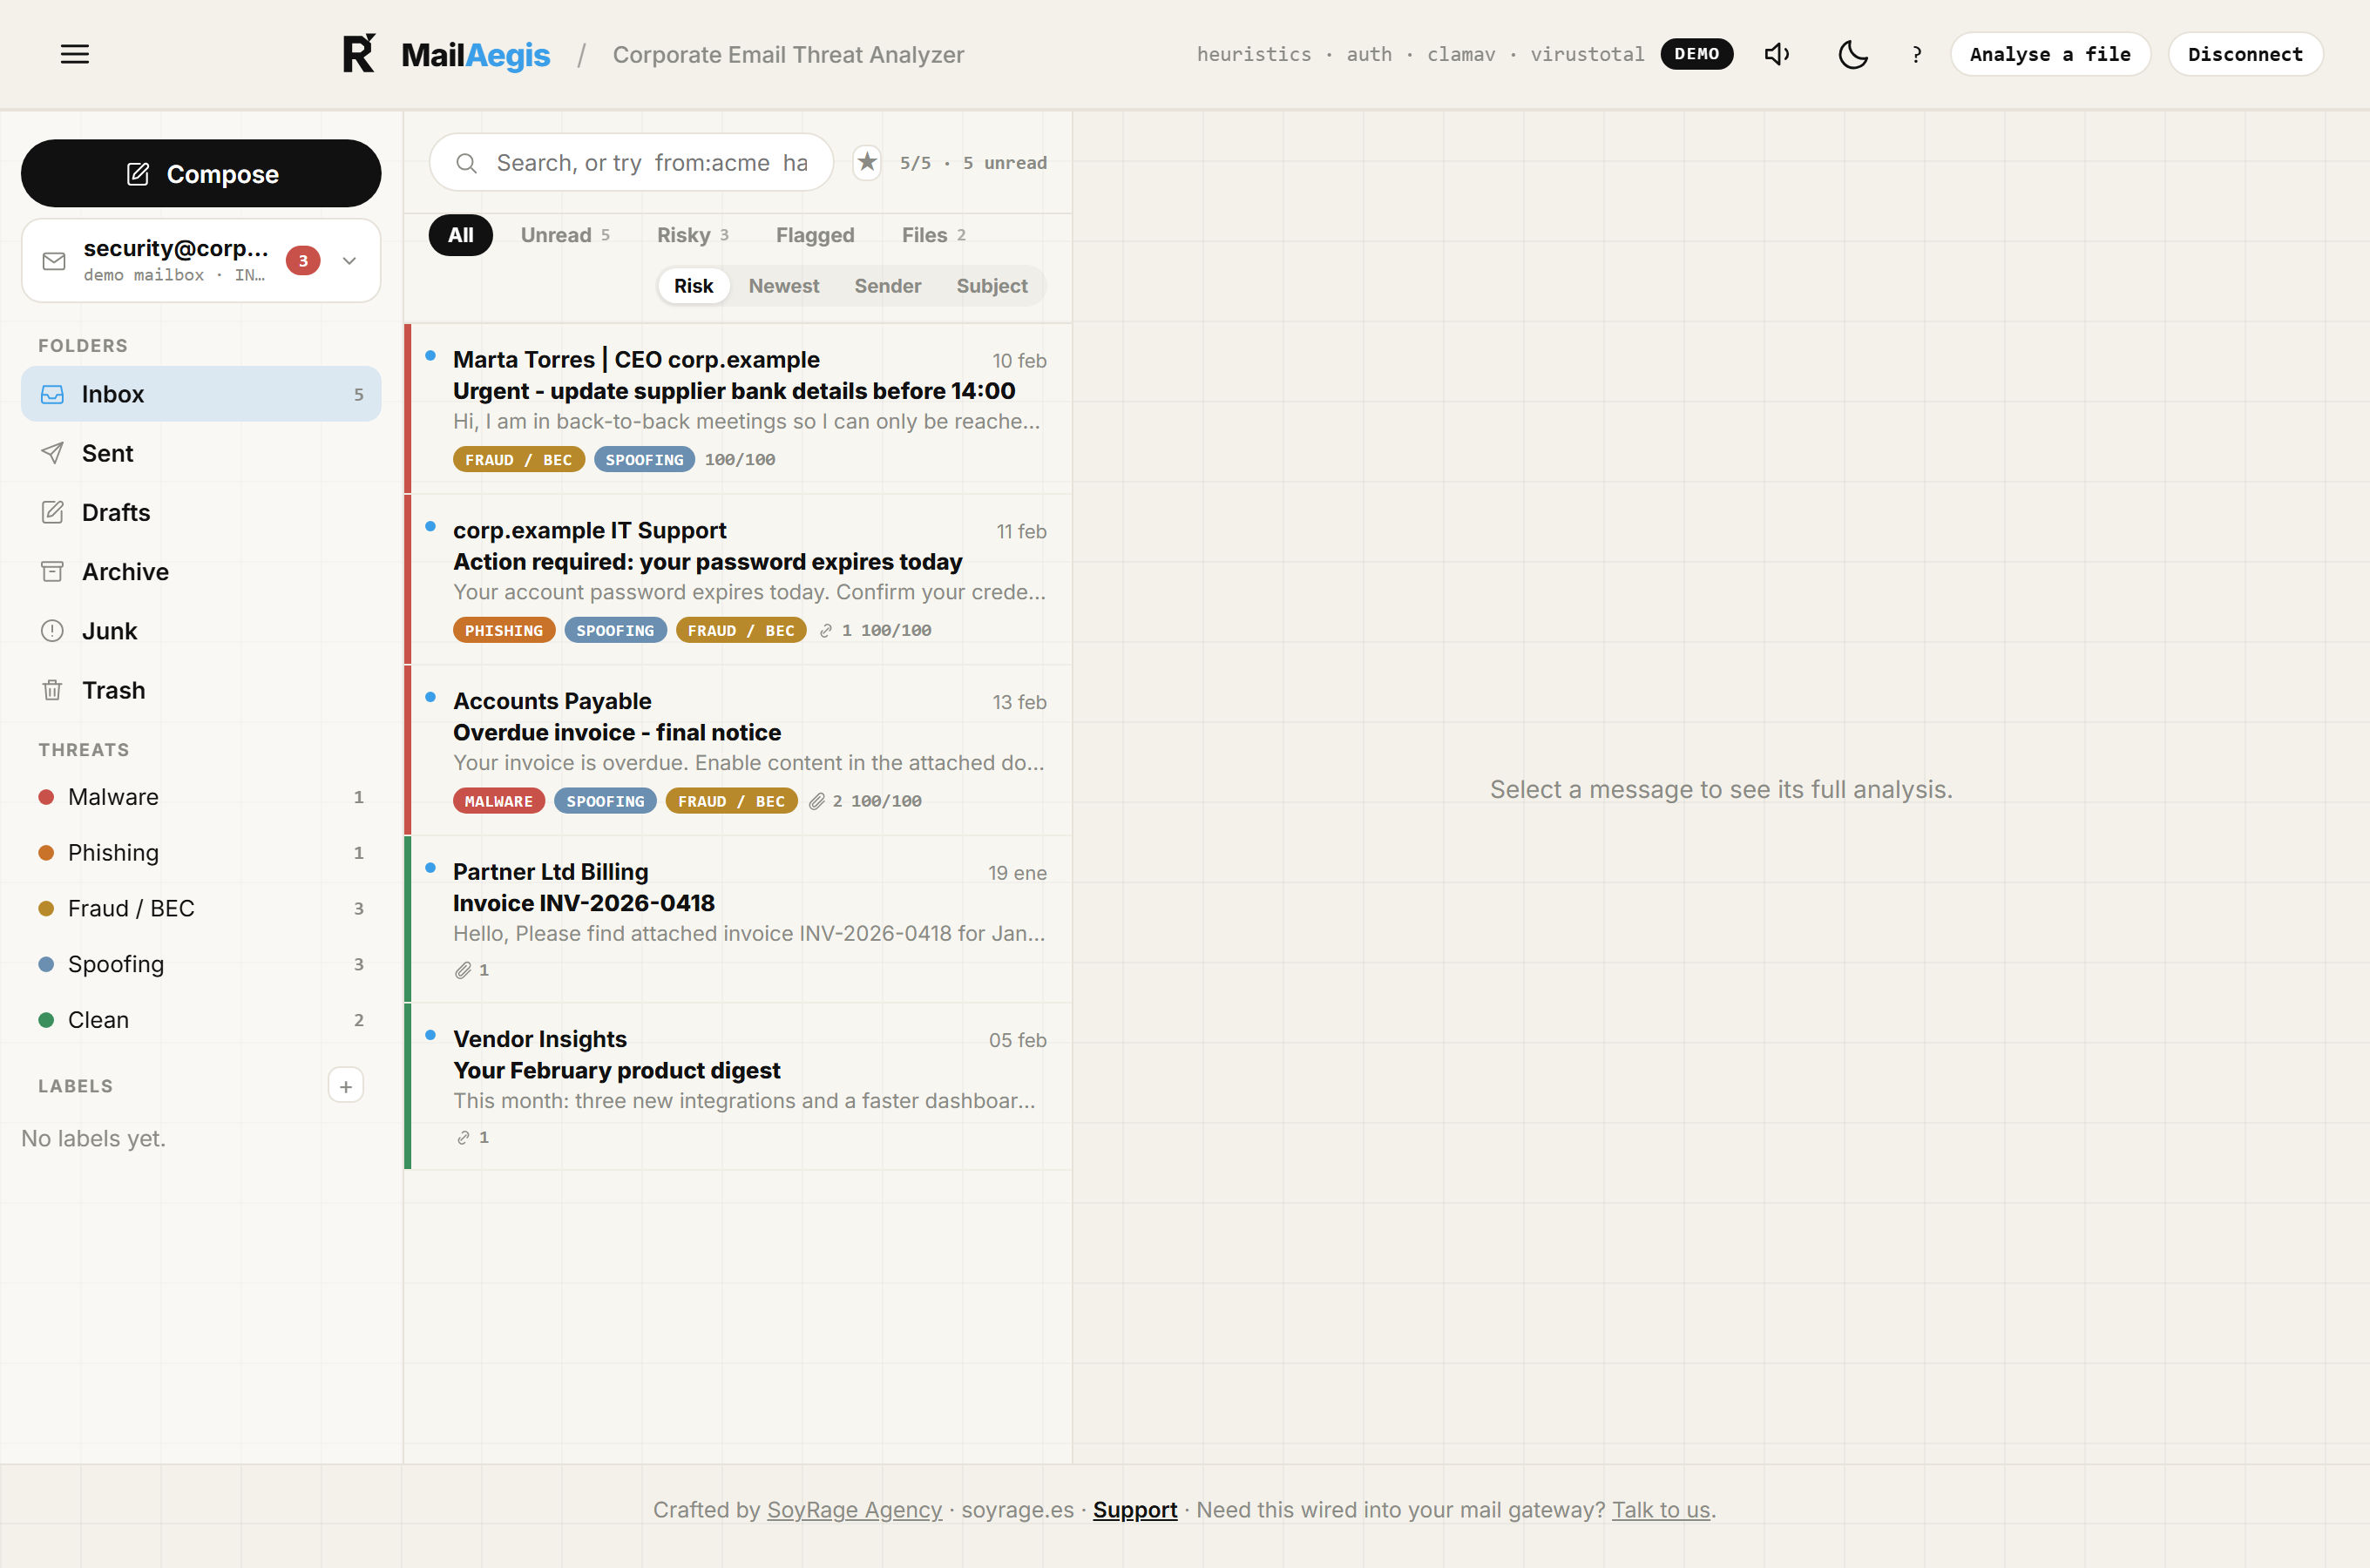Viewport: 2370px width, 1568px height.
Task: Click the search magnifier icon
Action: click(x=466, y=163)
